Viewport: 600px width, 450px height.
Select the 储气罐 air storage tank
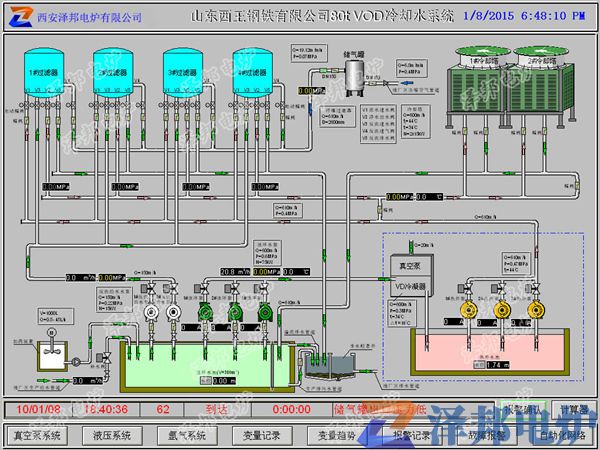point(355,70)
